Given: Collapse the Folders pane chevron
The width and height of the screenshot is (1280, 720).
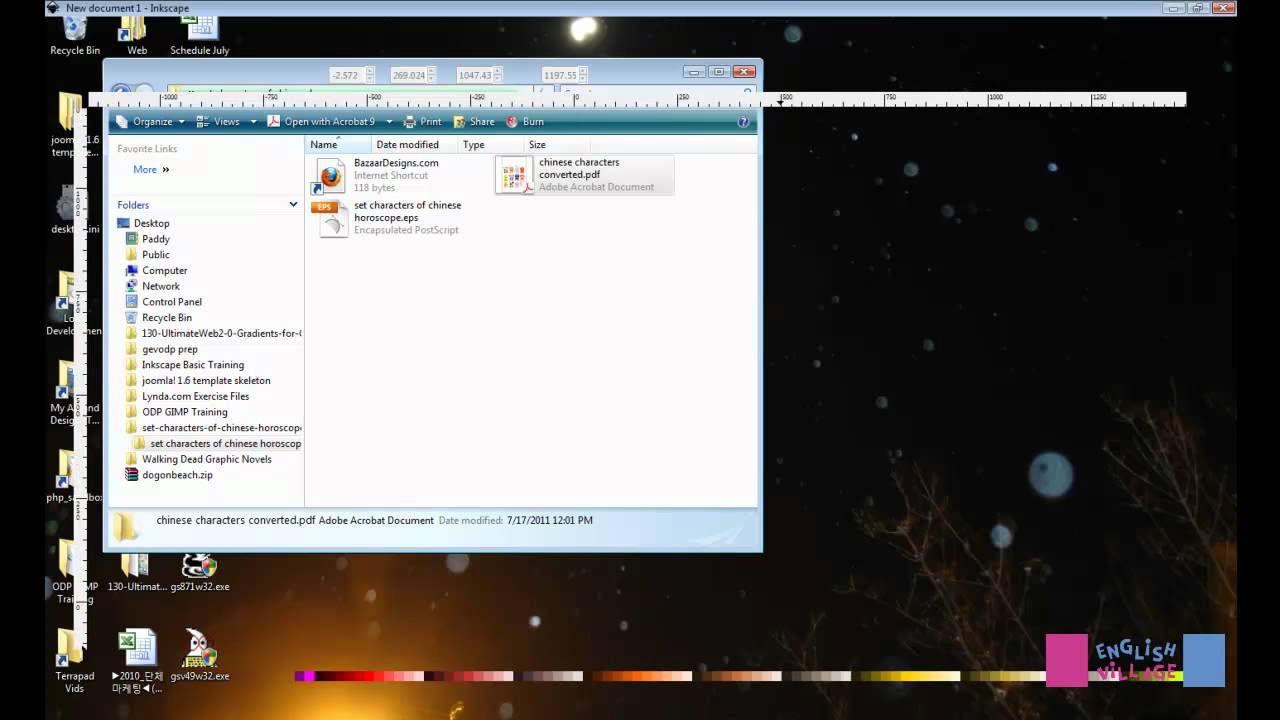Looking at the screenshot, I should 293,205.
